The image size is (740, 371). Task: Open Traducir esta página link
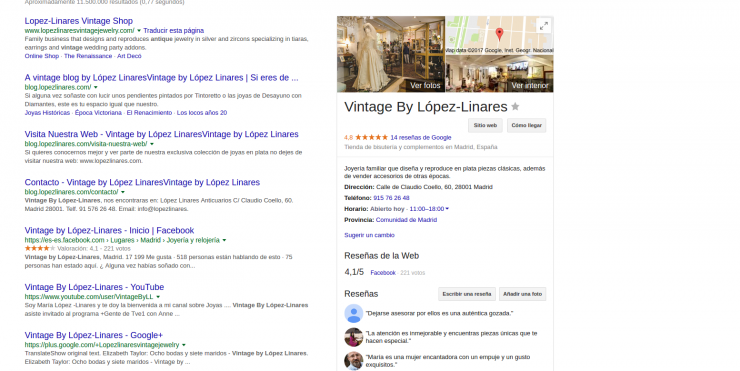pos(174,31)
